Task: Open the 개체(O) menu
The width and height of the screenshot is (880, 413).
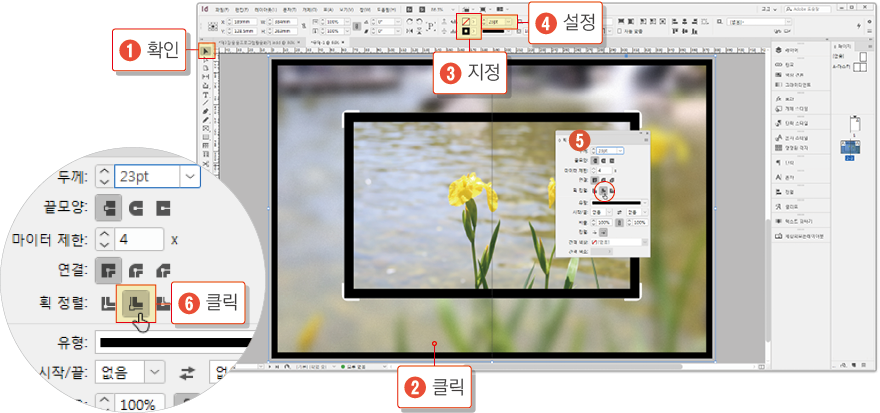Action: [x=309, y=10]
